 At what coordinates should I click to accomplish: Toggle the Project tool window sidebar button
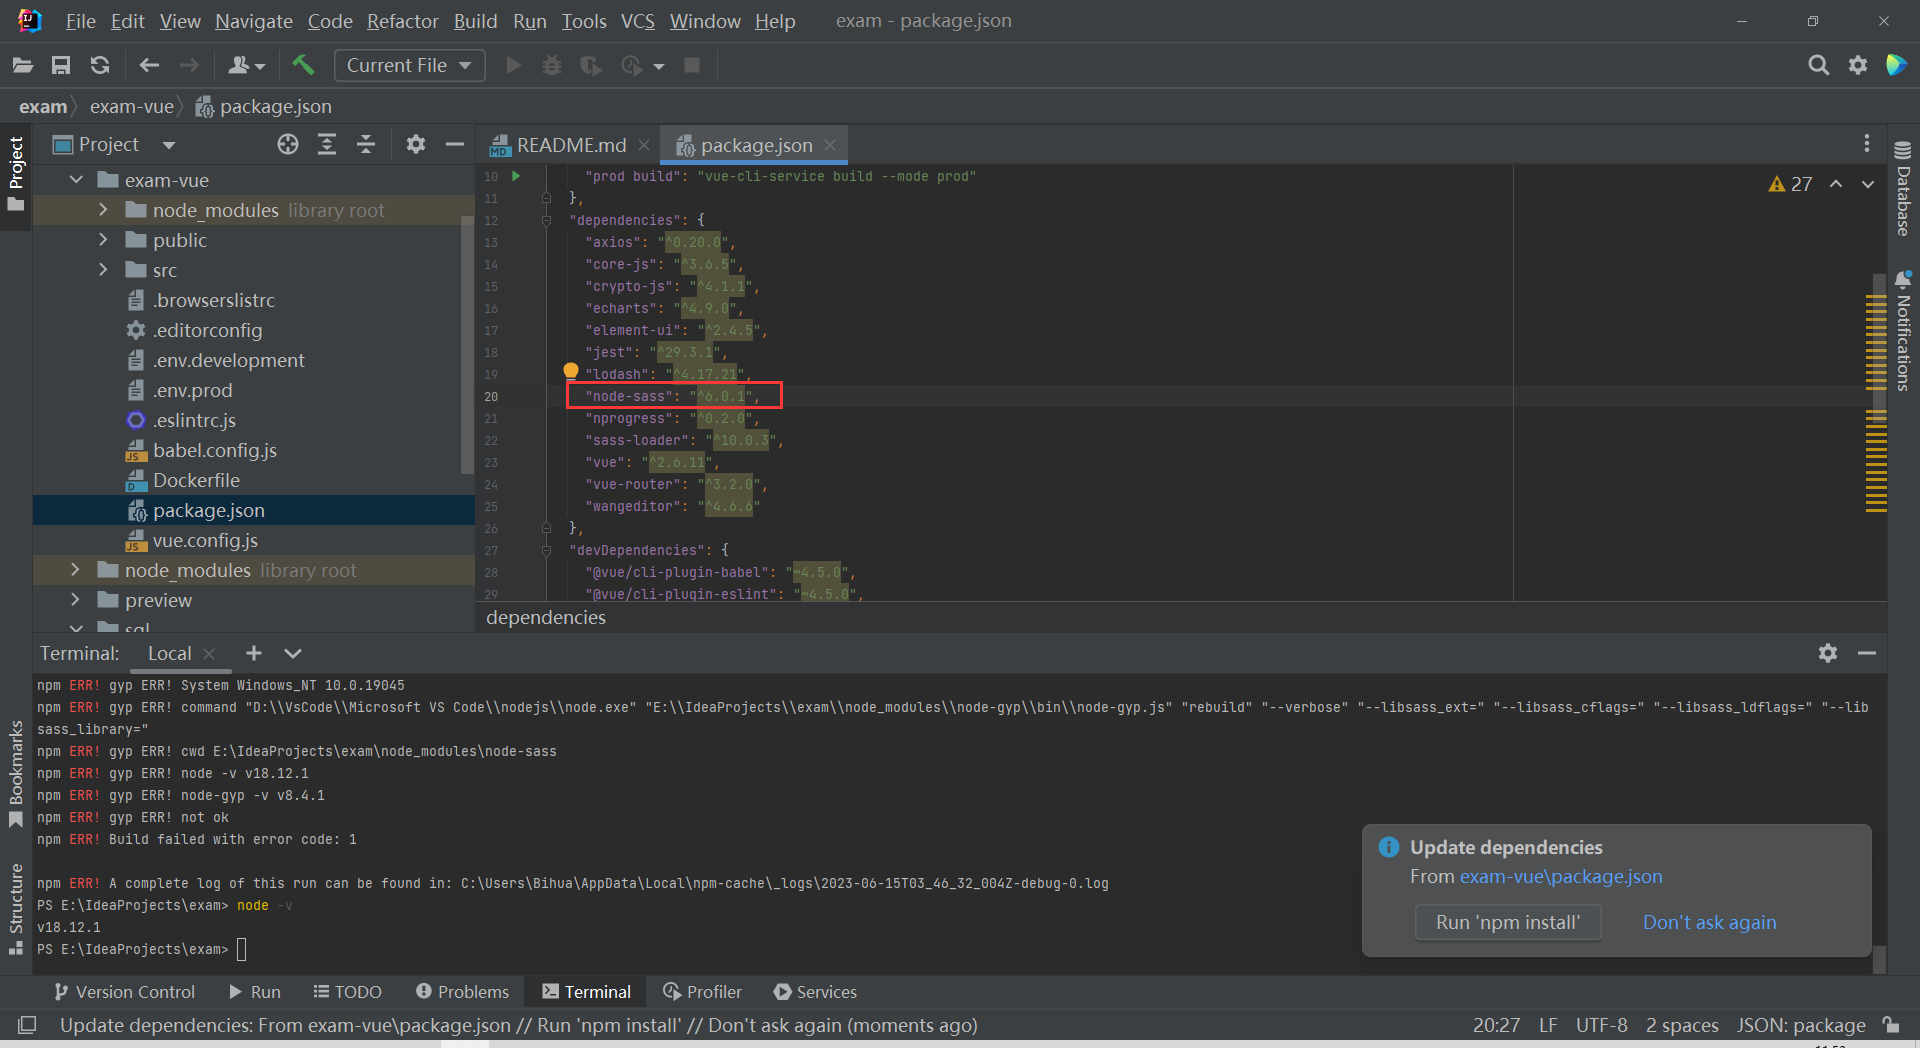(16, 175)
